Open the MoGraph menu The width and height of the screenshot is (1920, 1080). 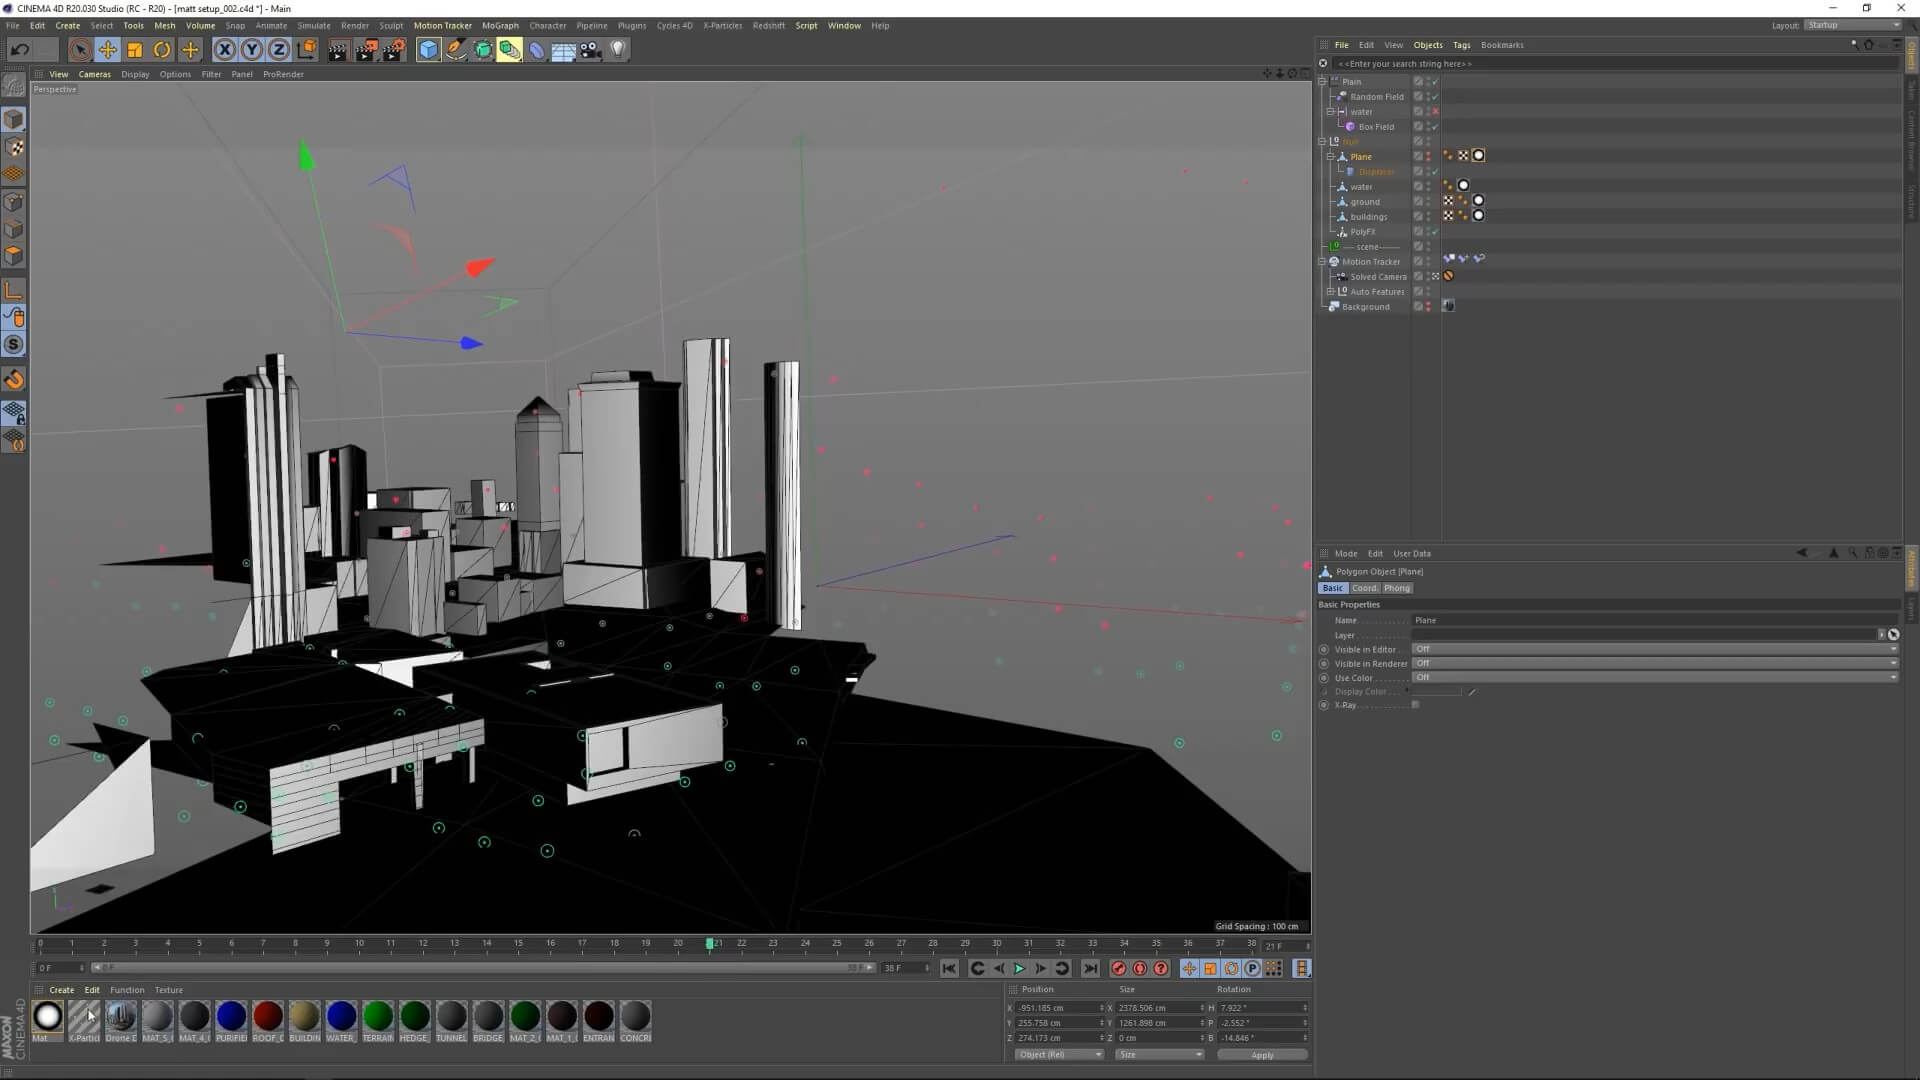500,26
